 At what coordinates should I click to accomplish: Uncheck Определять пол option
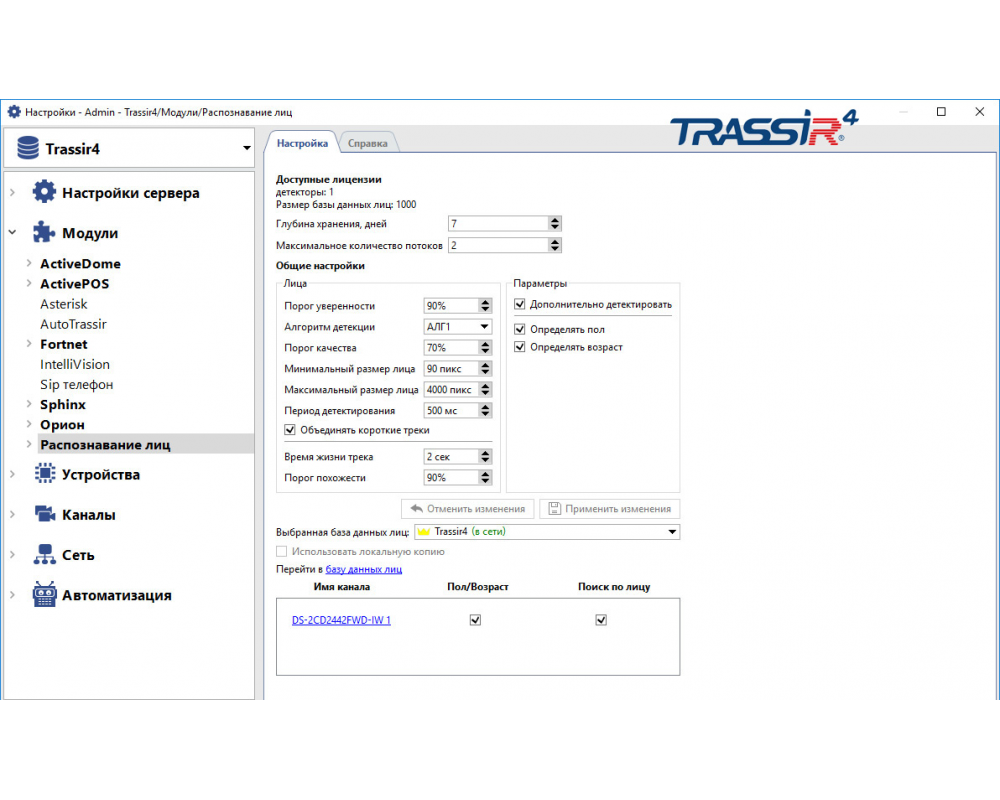(520, 329)
